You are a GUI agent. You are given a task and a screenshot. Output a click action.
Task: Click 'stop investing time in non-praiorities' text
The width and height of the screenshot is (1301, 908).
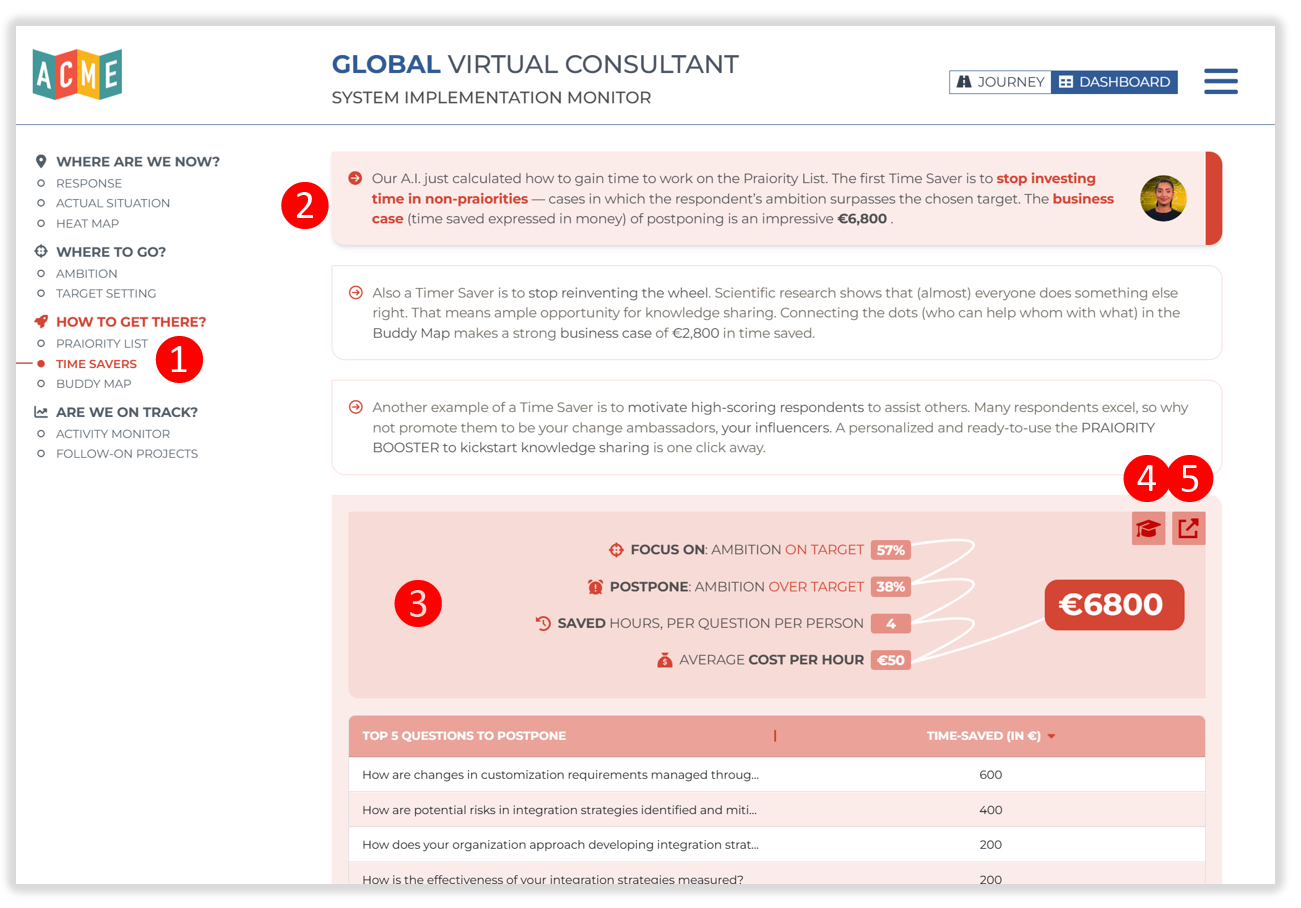pyautogui.click(x=734, y=189)
